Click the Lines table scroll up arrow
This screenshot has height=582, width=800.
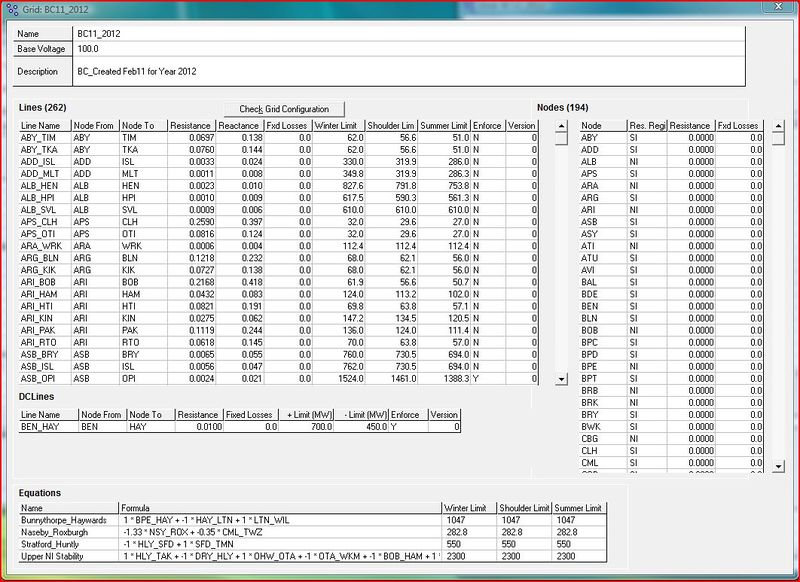[x=561, y=126]
